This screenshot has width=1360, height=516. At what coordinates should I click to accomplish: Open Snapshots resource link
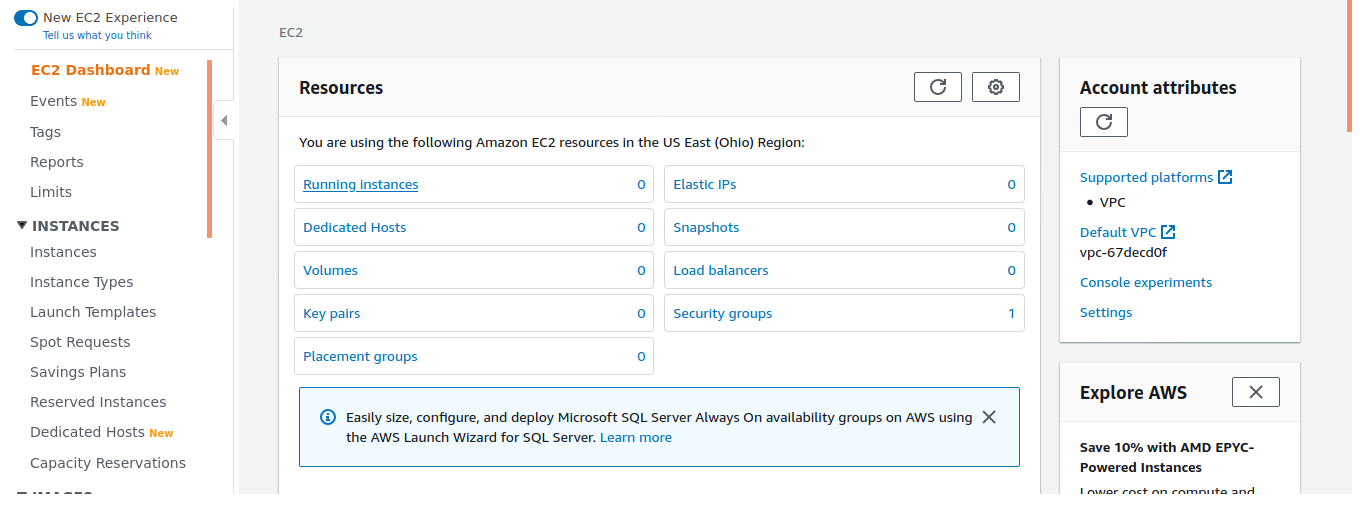pyautogui.click(x=706, y=227)
